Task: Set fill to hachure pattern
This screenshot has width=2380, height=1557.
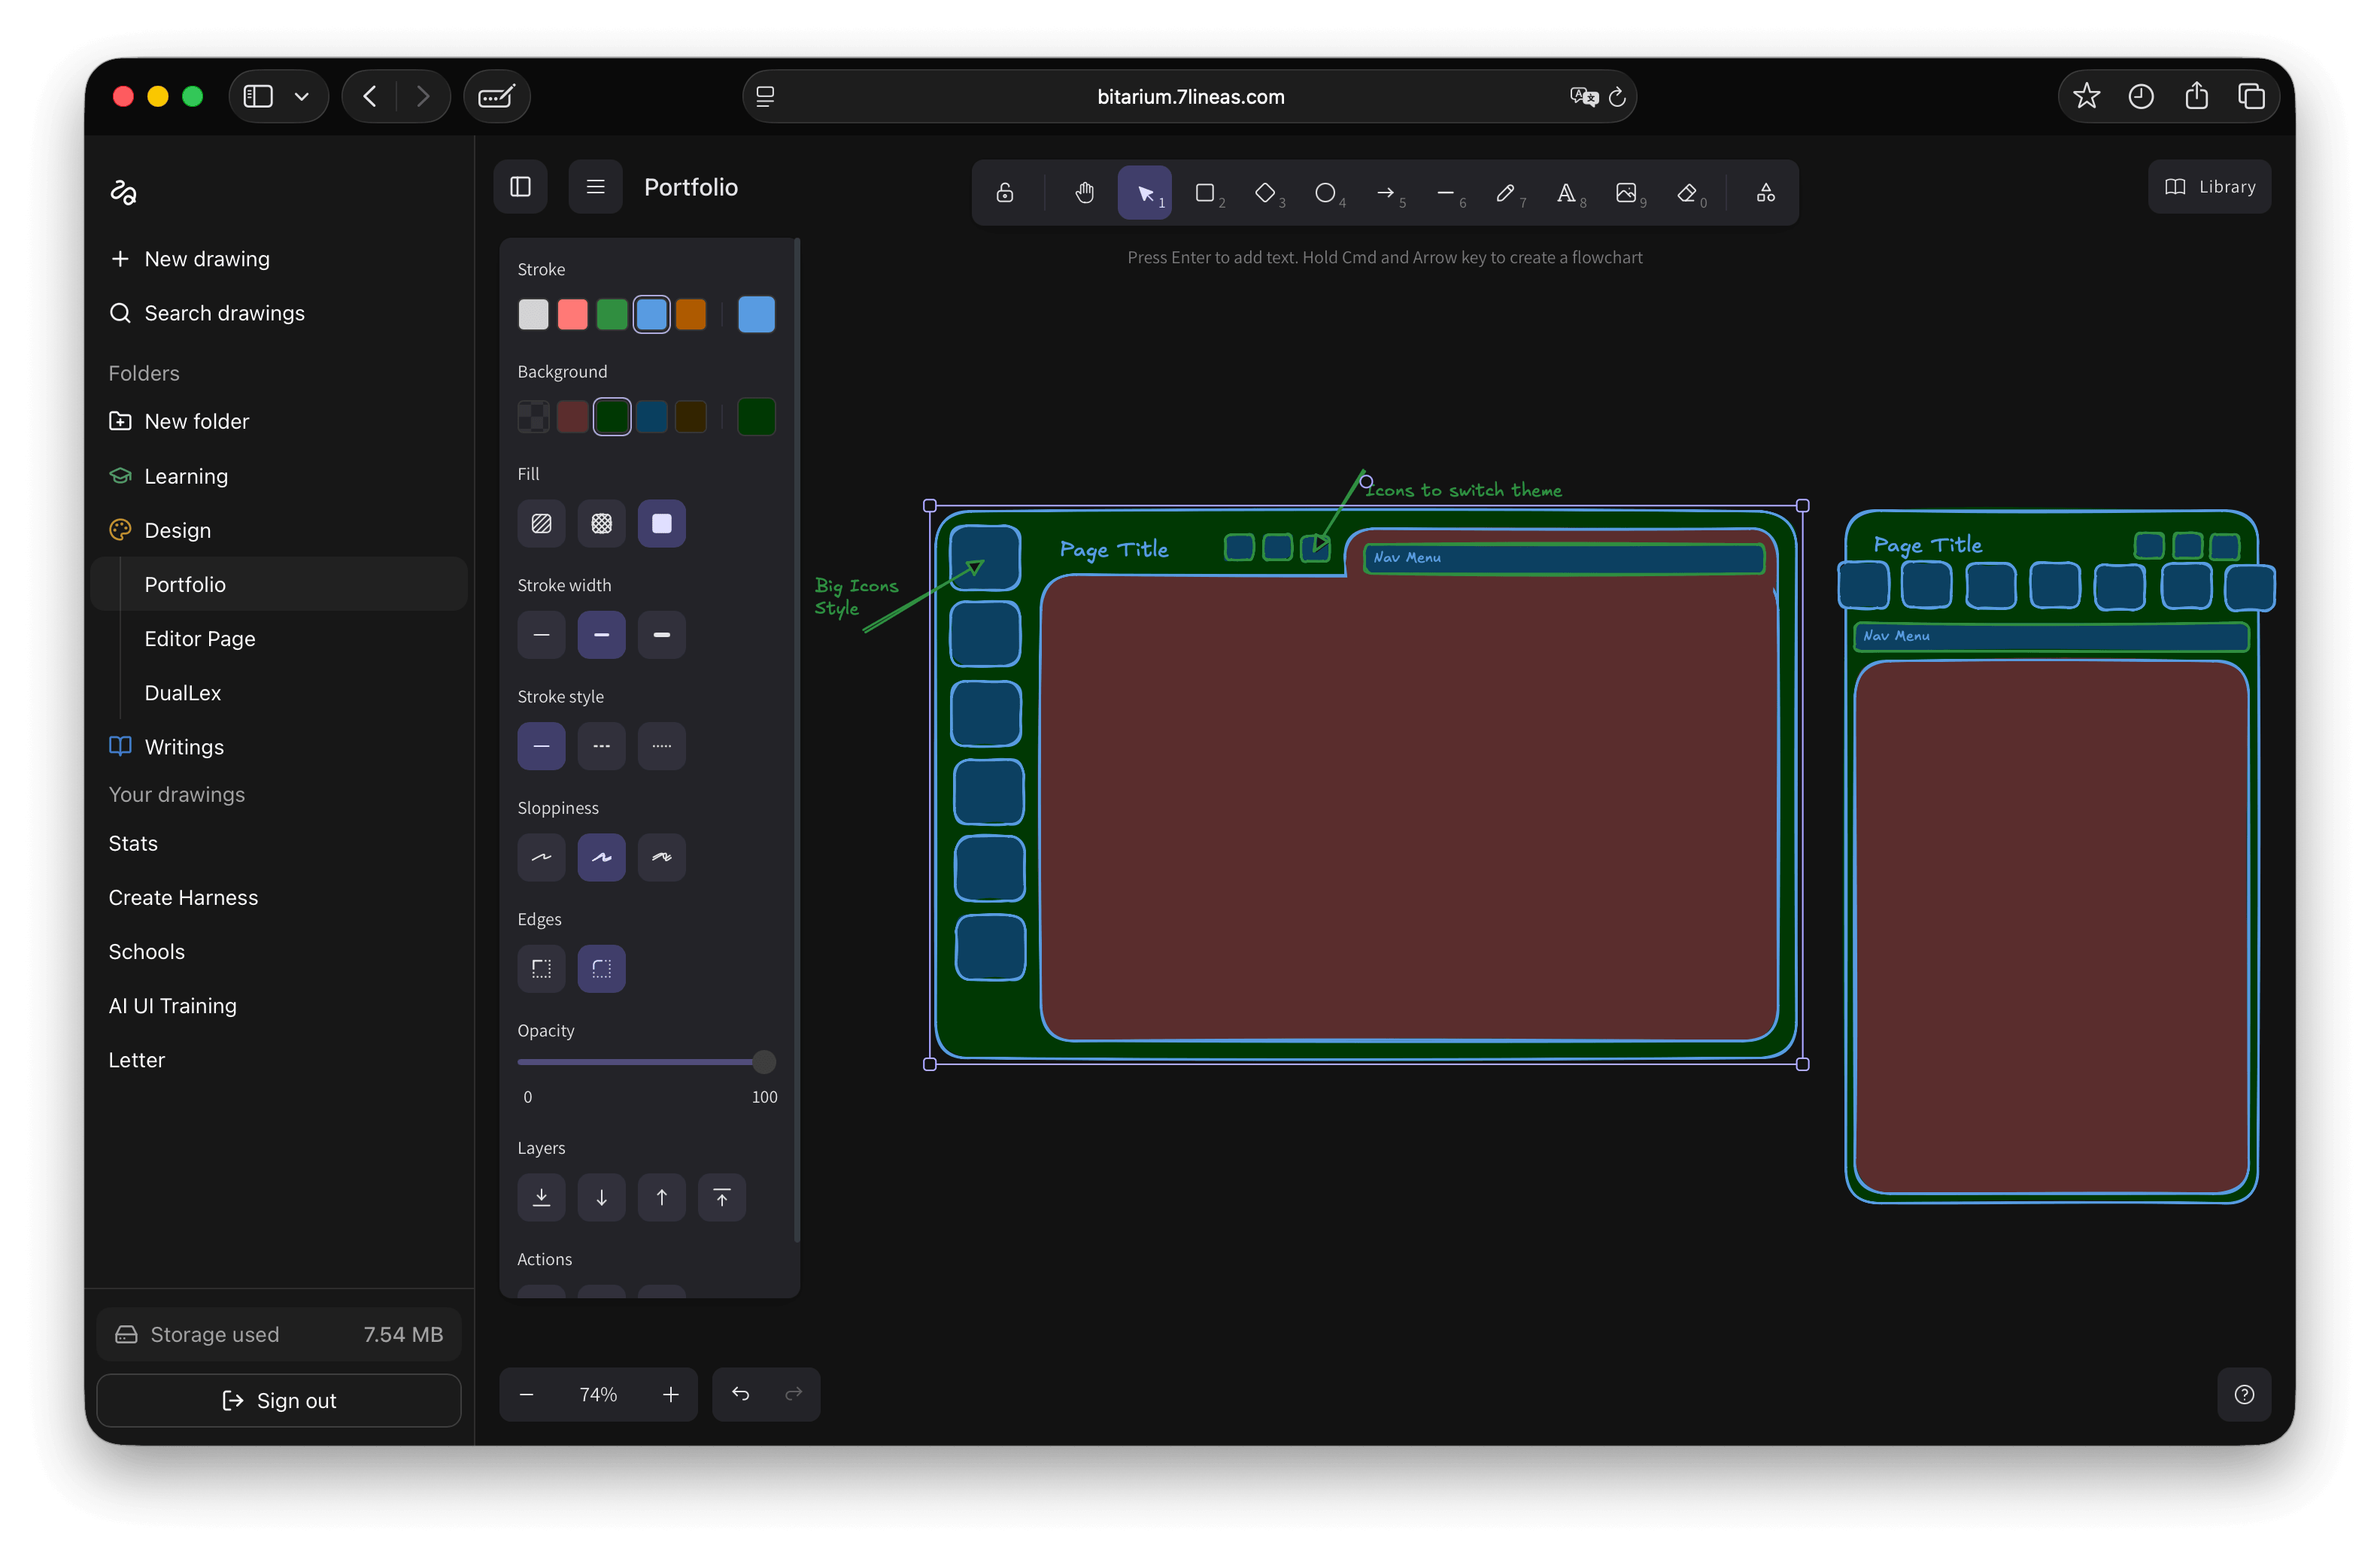Action: [x=541, y=523]
